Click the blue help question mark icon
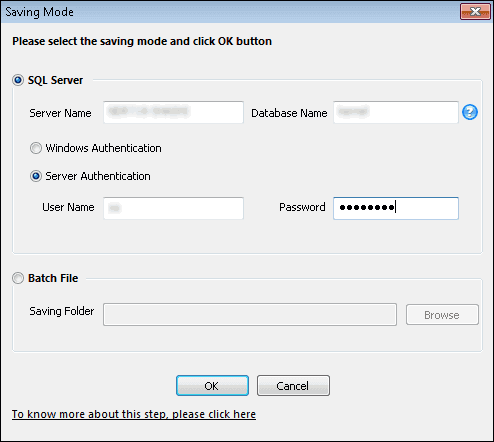Image resolution: width=494 pixels, height=442 pixels. 470,112
